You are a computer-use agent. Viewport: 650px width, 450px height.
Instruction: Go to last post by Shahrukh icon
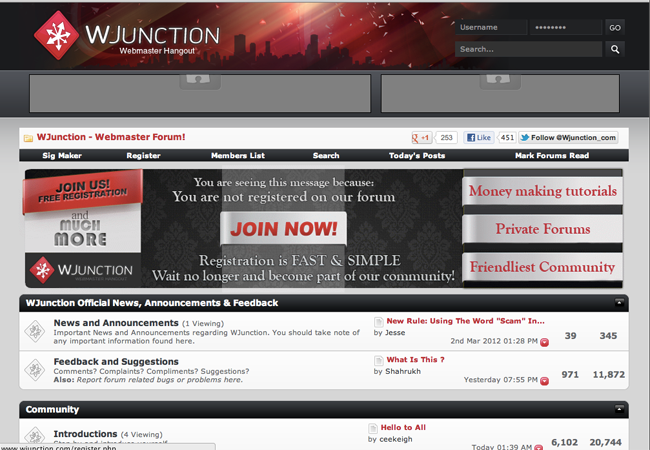click(545, 380)
